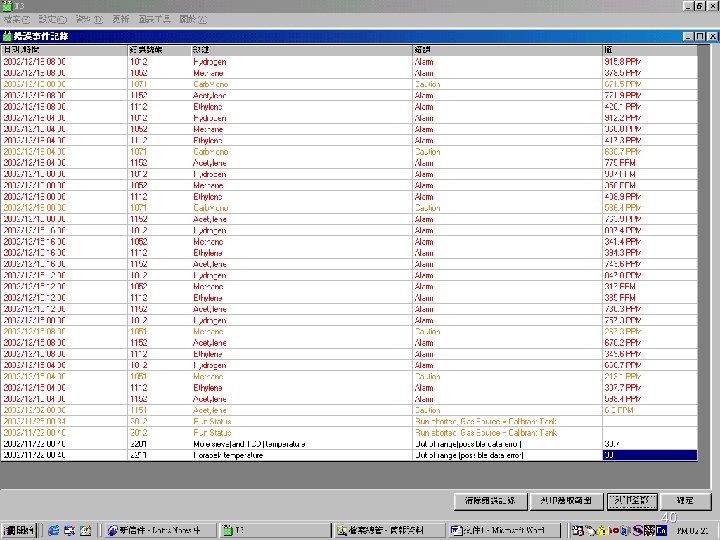The height and width of the screenshot is (540, 720).
Task: Switch to the T3 taskbar button
Action: point(275,530)
